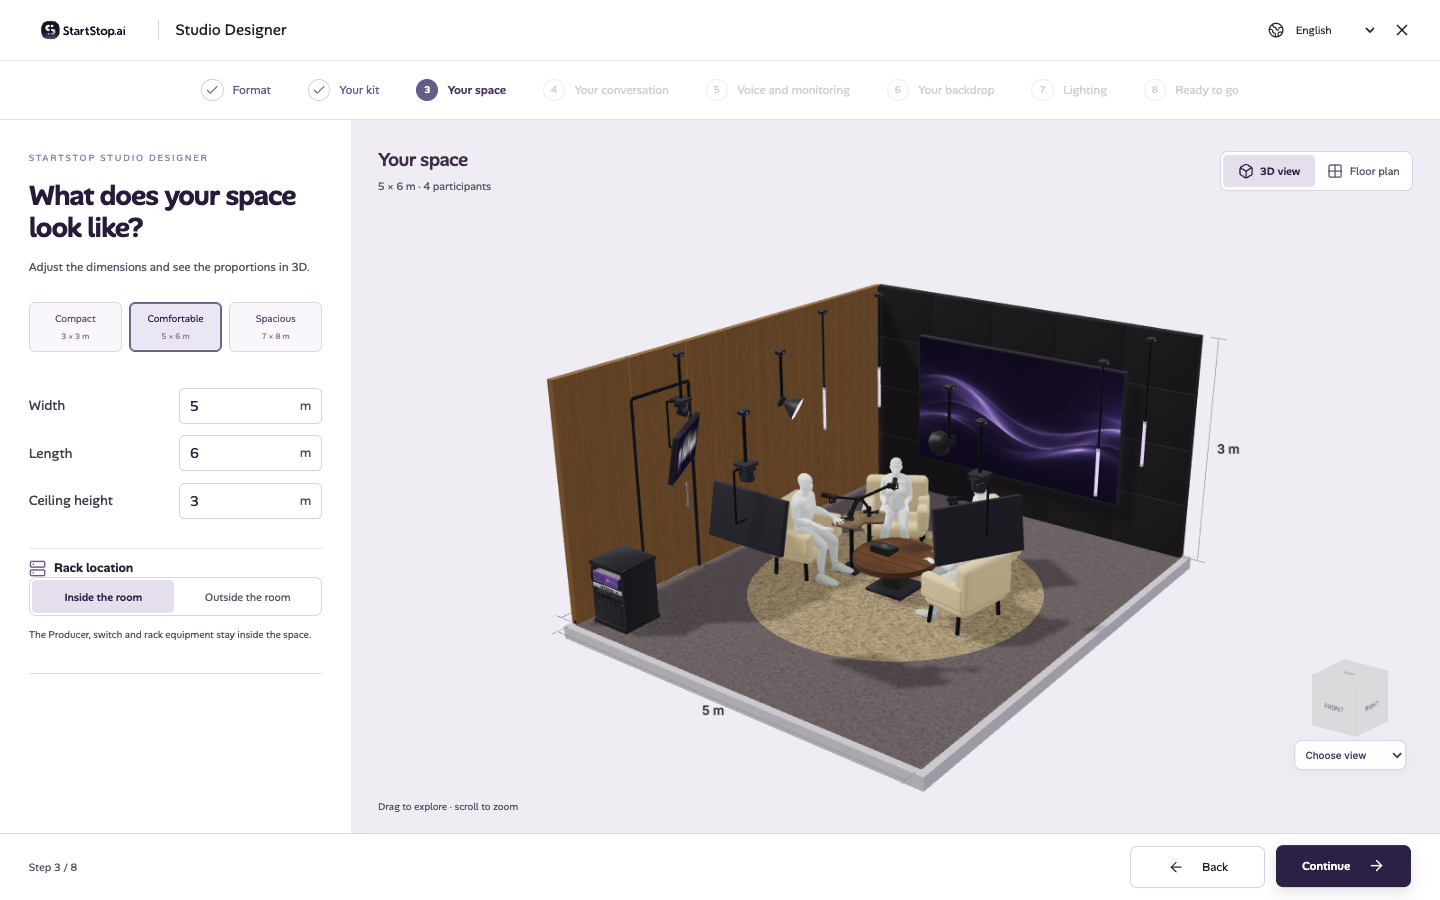Click the round coffee table in the 3D scene
1440x900 pixels.
pos(893,562)
